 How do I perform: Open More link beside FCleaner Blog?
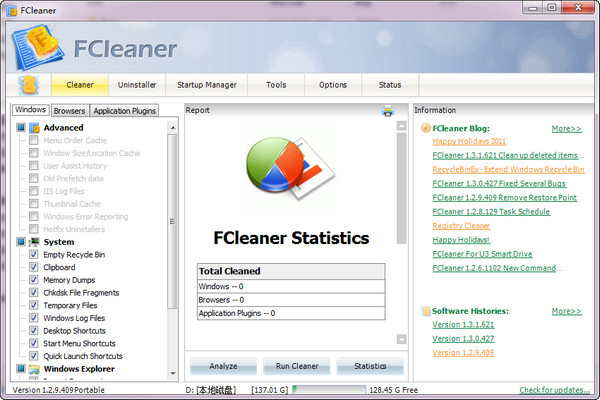[566, 129]
